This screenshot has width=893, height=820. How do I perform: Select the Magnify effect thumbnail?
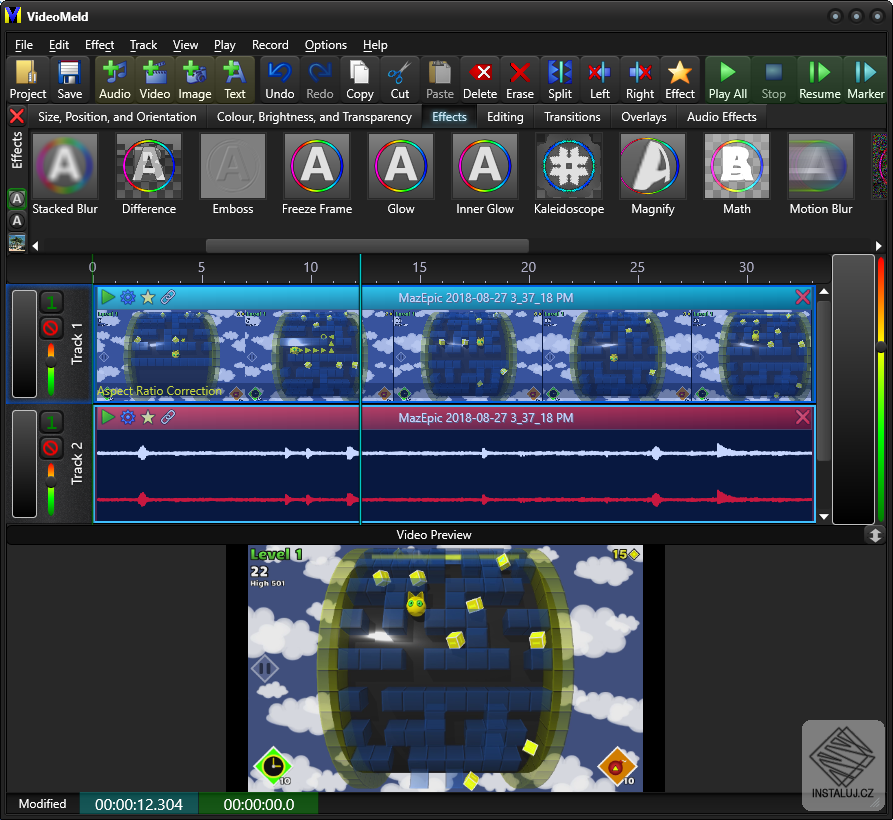(x=653, y=166)
